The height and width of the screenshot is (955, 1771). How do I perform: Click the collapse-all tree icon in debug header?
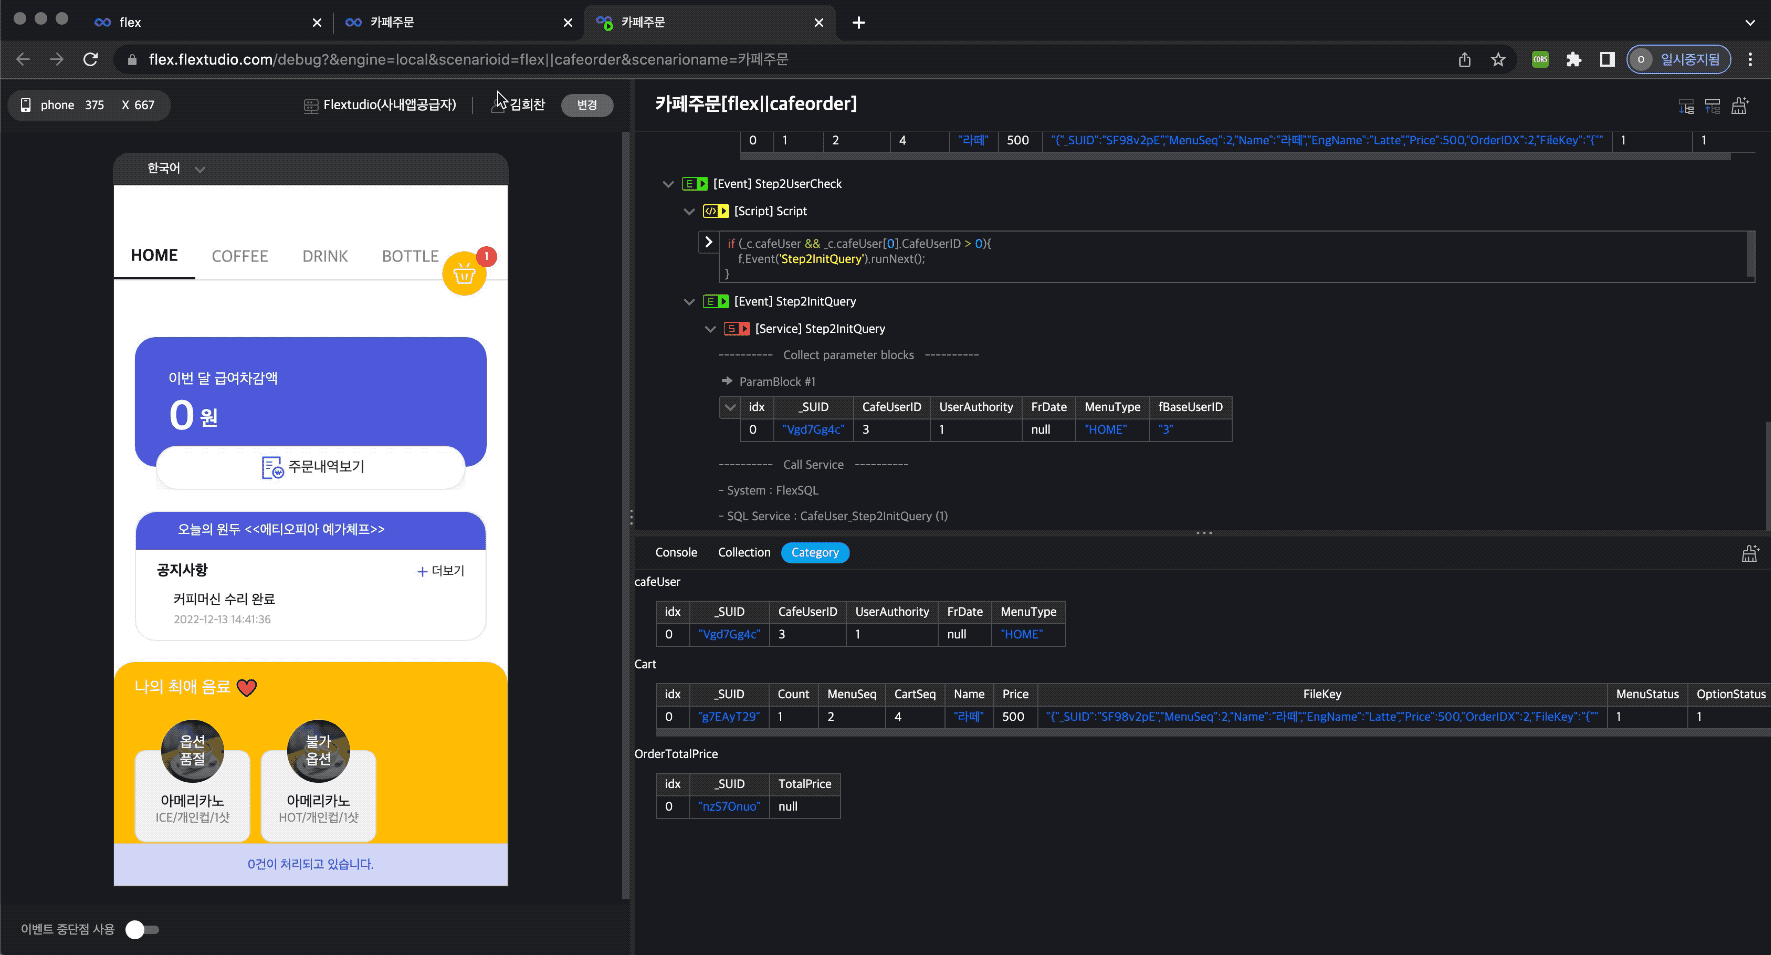coord(1712,106)
